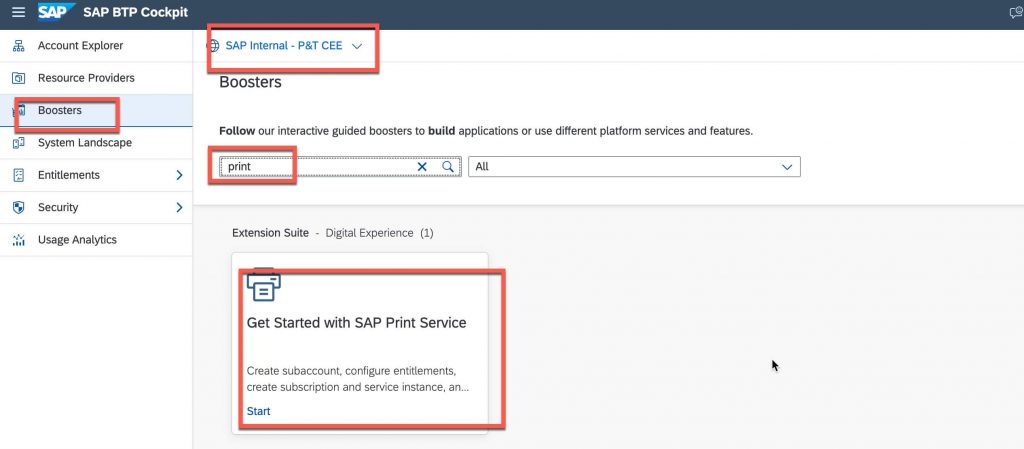Click the Start link on Print Service tile
1024x449 pixels.
[259, 411]
